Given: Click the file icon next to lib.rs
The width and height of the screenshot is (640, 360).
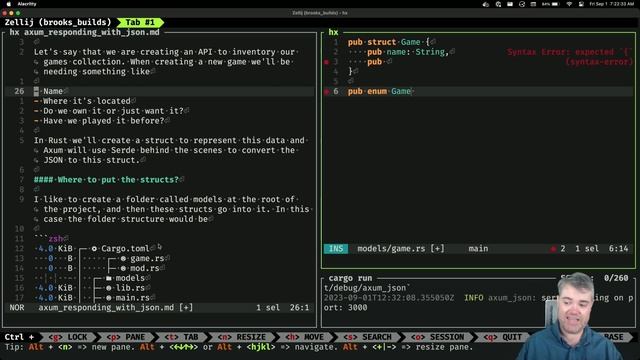Looking at the screenshot, I should coord(109,288).
